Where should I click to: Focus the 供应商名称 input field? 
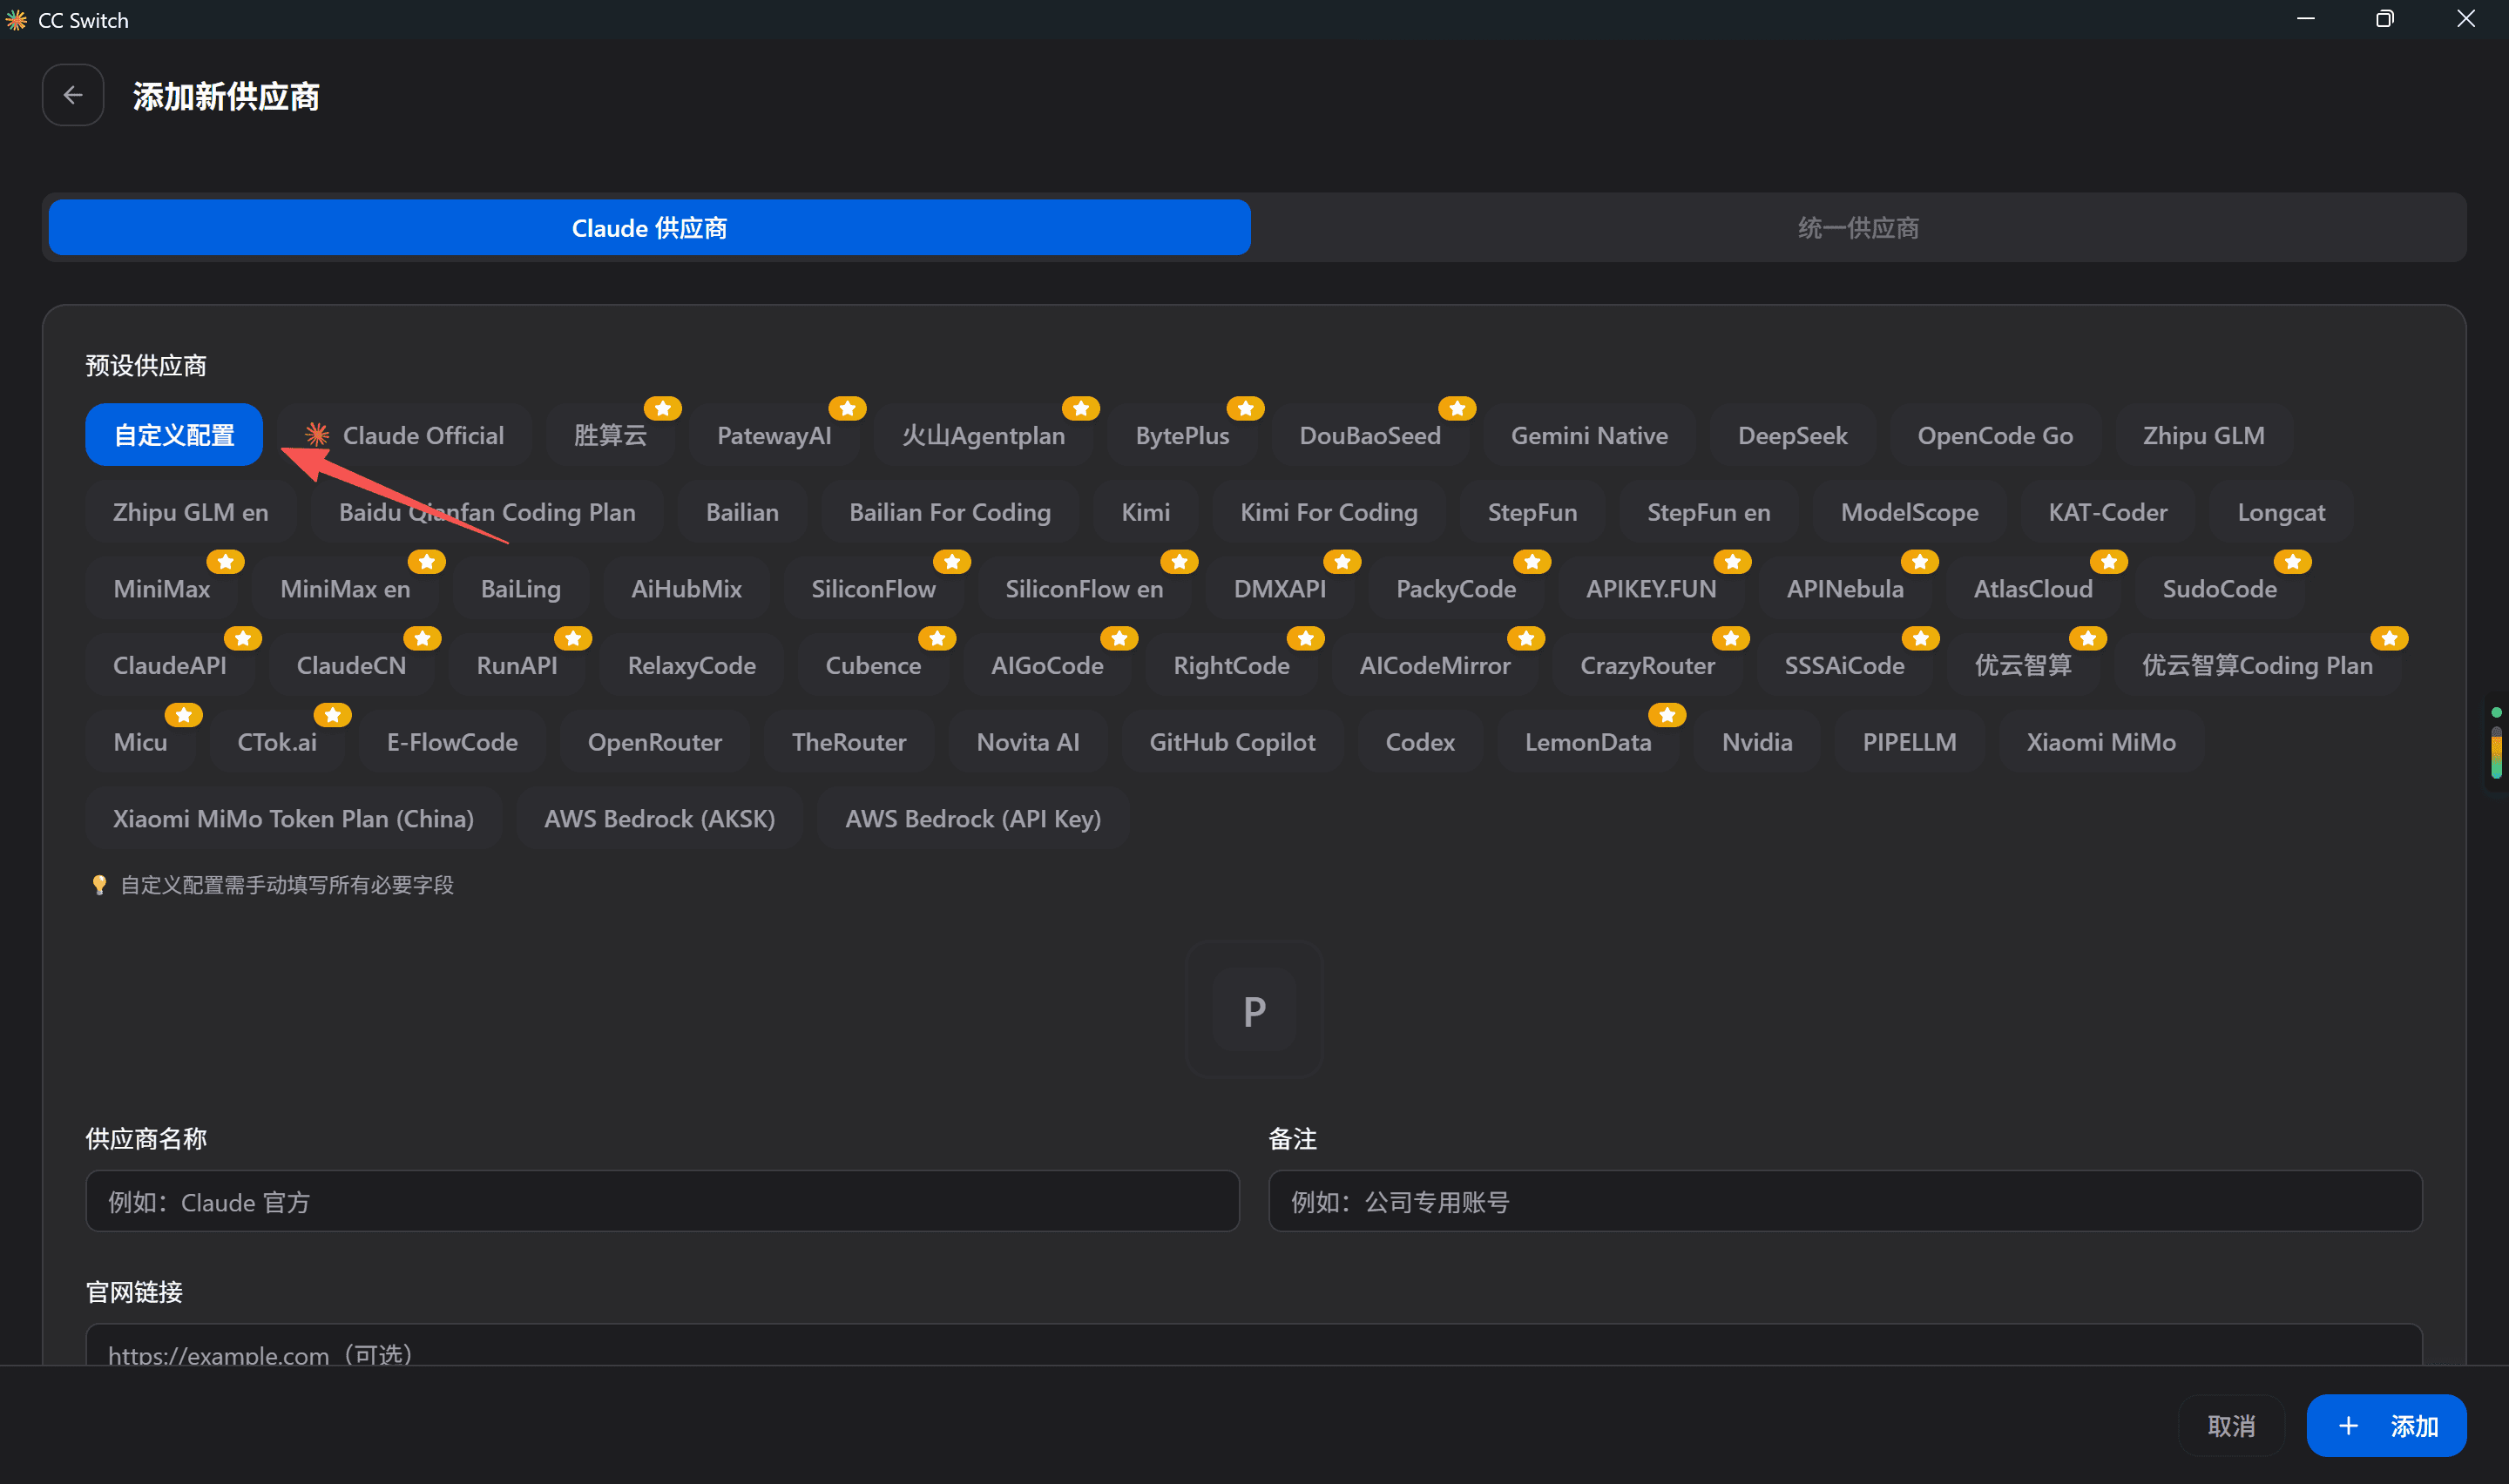tap(662, 1201)
